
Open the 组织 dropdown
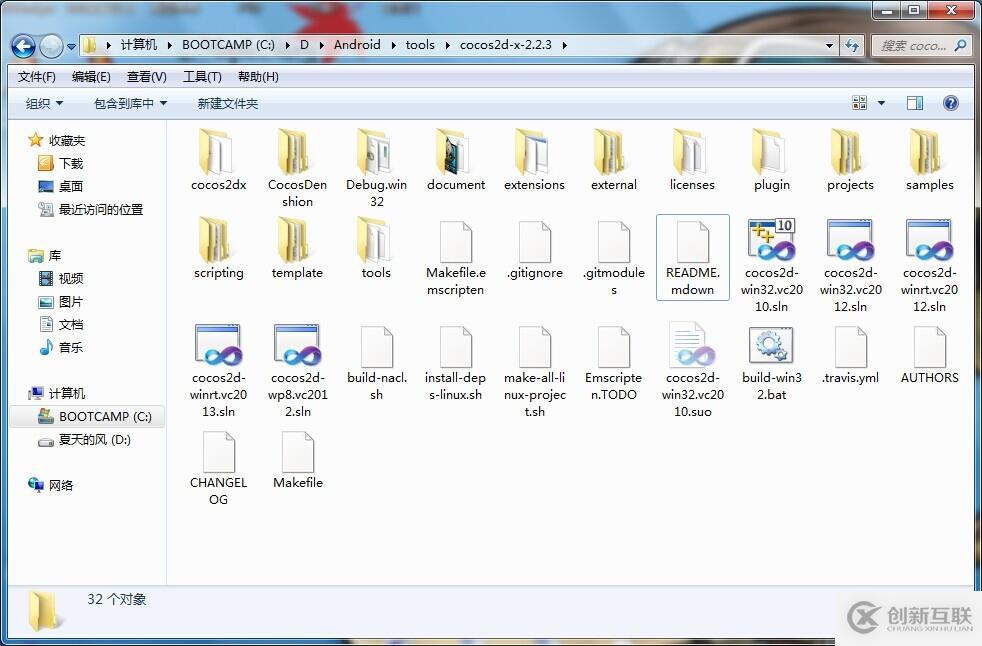point(44,103)
